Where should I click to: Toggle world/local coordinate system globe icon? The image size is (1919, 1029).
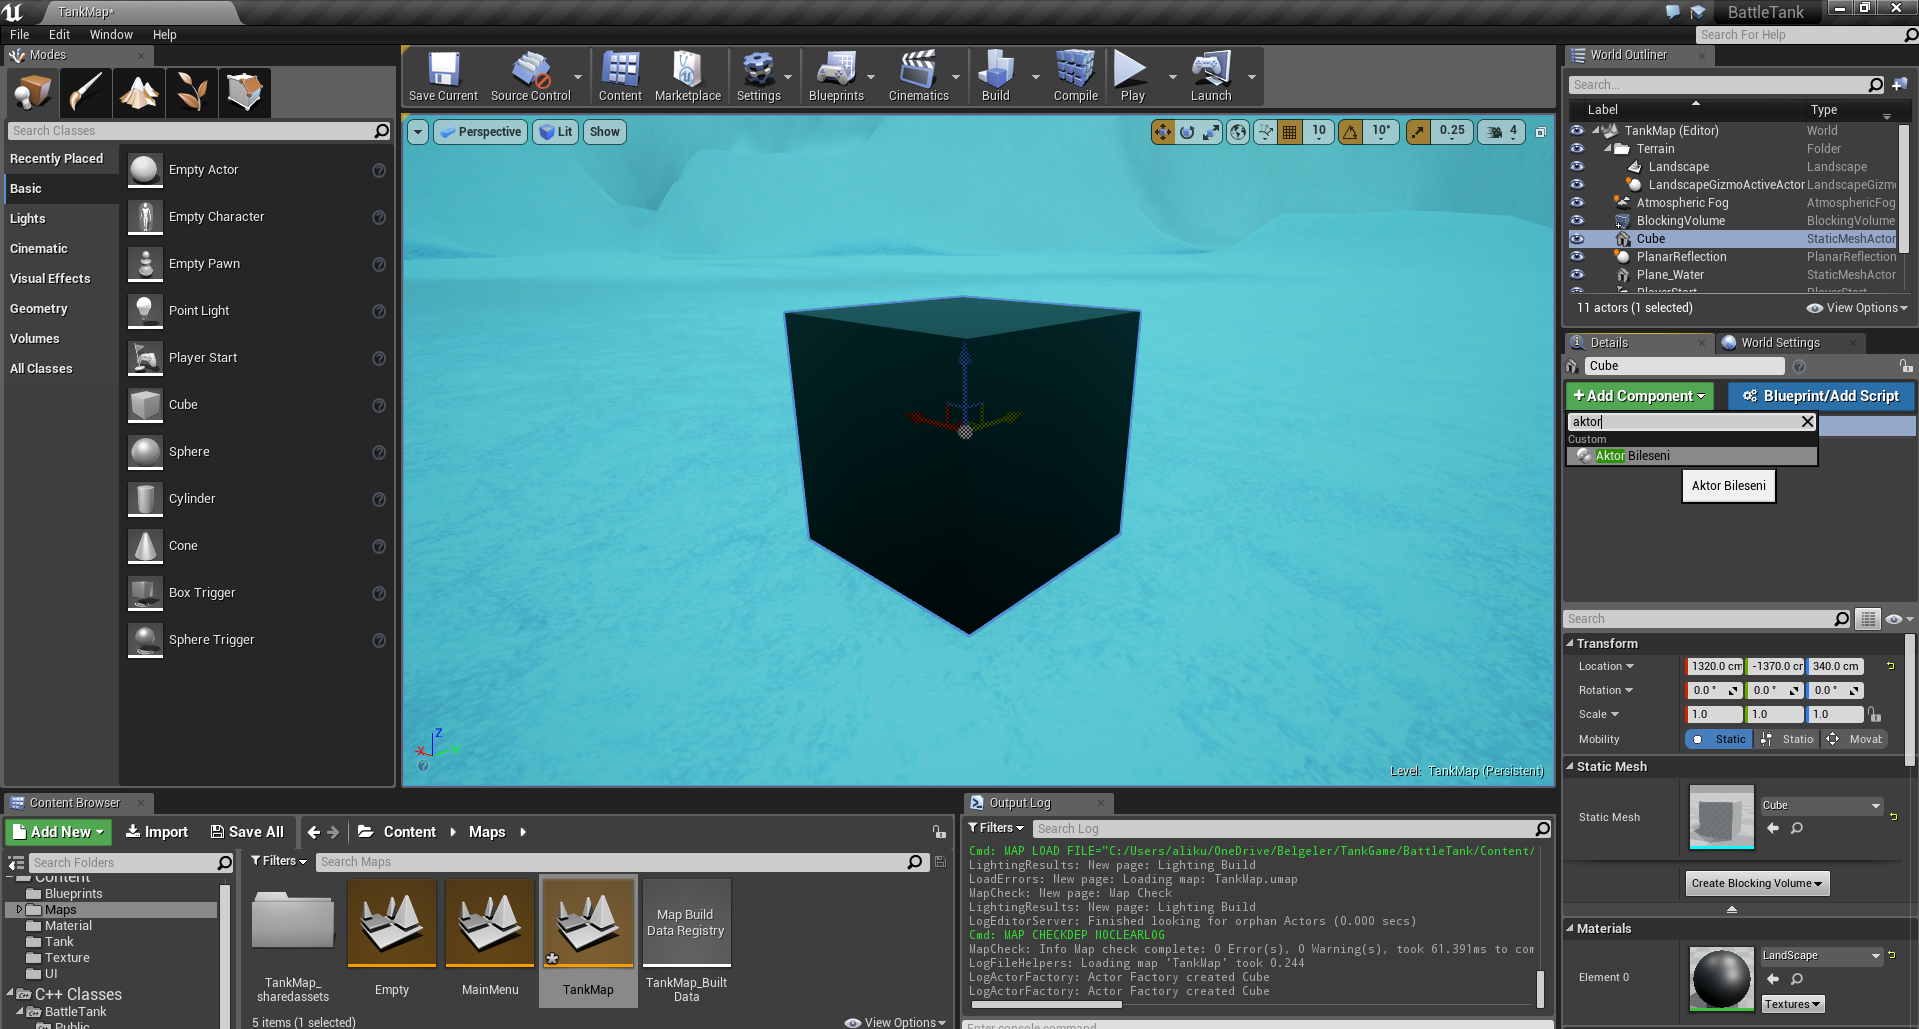[x=1238, y=132]
